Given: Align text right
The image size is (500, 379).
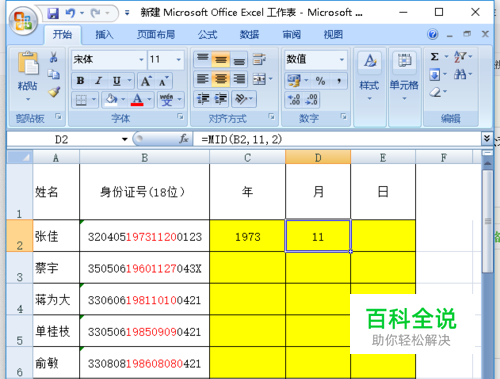Looking at the screenshot, I should pos(239,79).
